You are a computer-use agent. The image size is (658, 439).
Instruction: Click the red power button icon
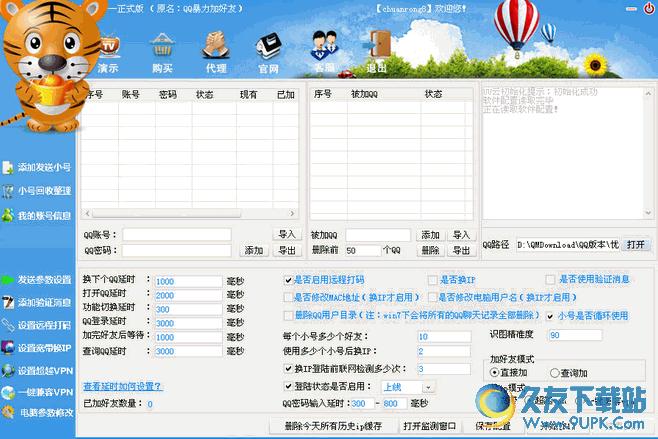coord(649,9)
